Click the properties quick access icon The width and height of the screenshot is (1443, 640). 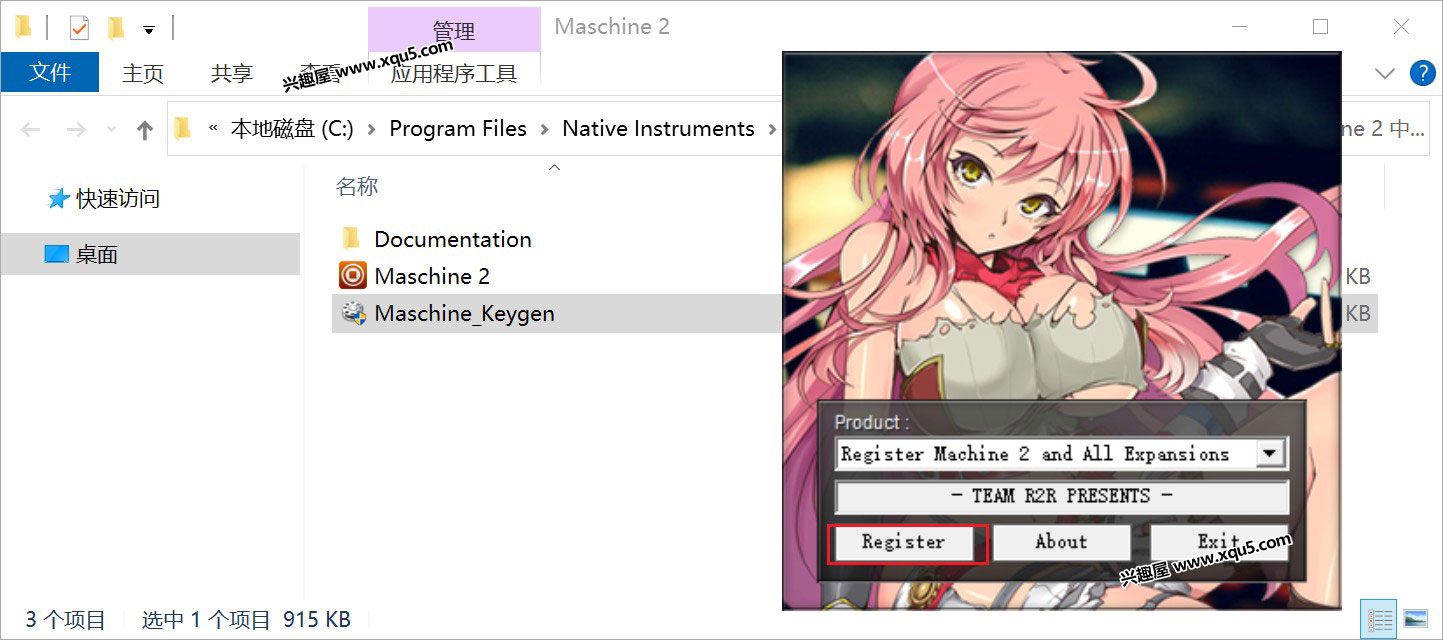pyautogui.click(x=79, y=28)
